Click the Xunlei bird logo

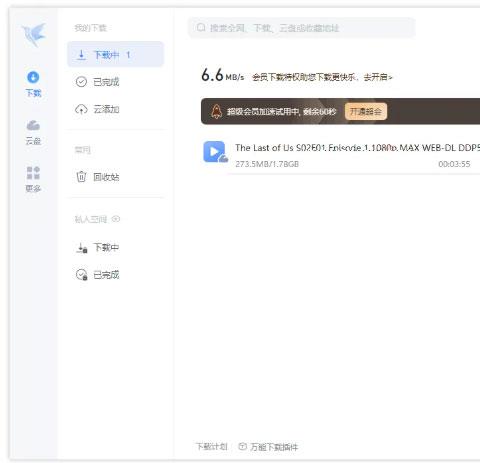[34, 34]
